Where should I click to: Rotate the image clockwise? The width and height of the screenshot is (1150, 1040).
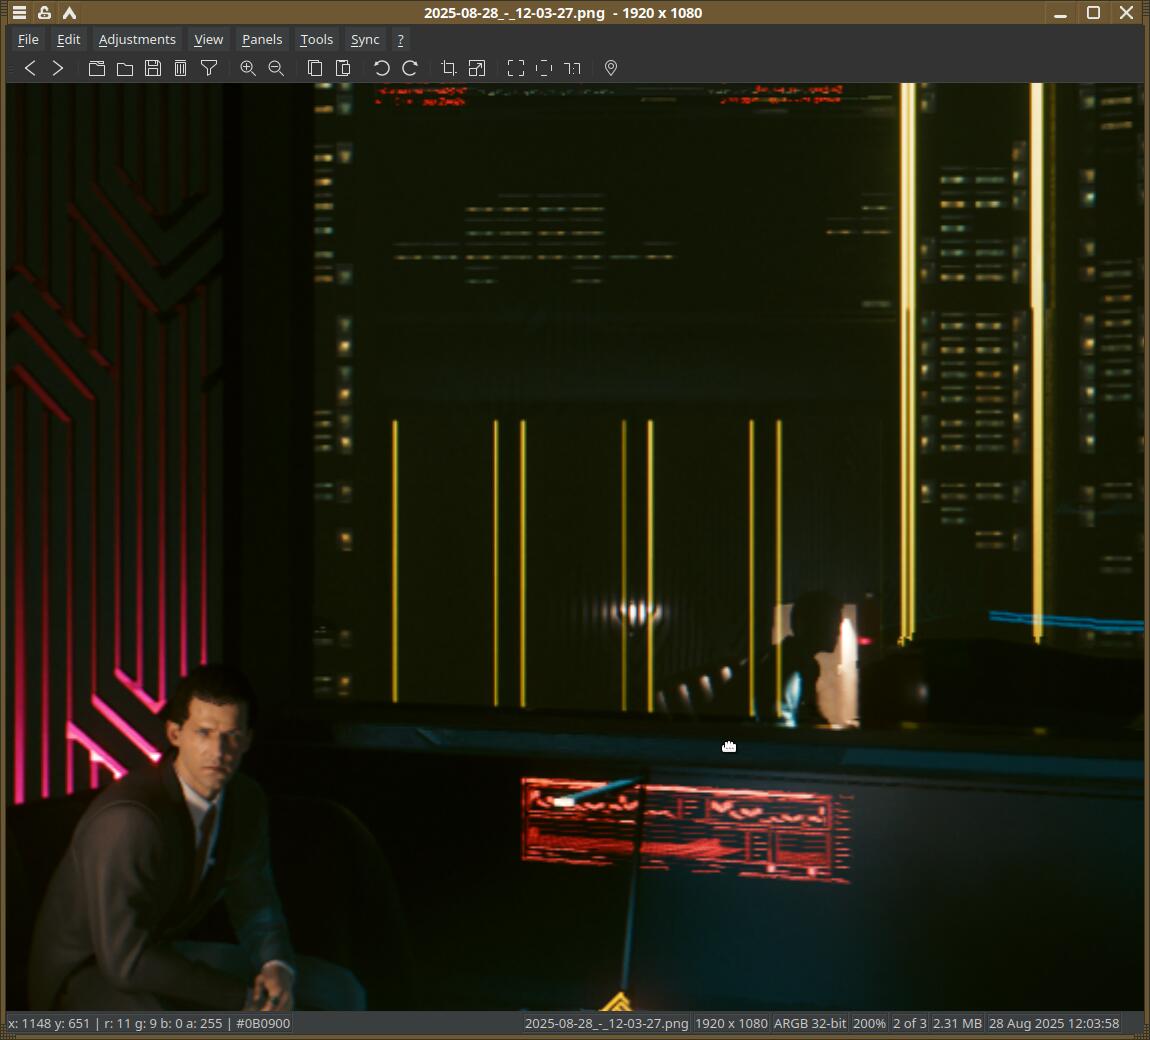click(x=410, y=68)
